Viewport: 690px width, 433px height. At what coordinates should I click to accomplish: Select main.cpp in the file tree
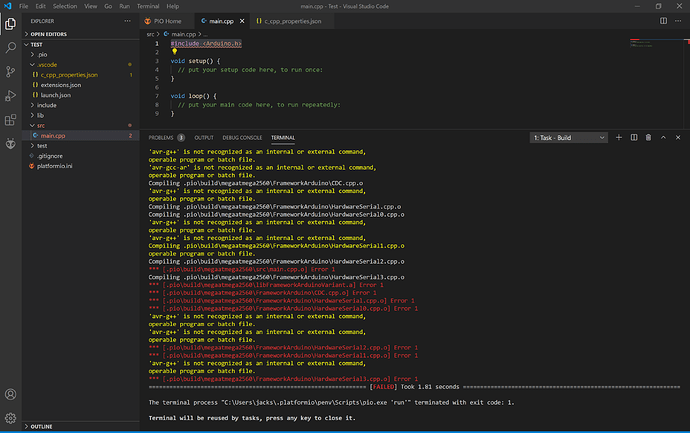[81, 136]
